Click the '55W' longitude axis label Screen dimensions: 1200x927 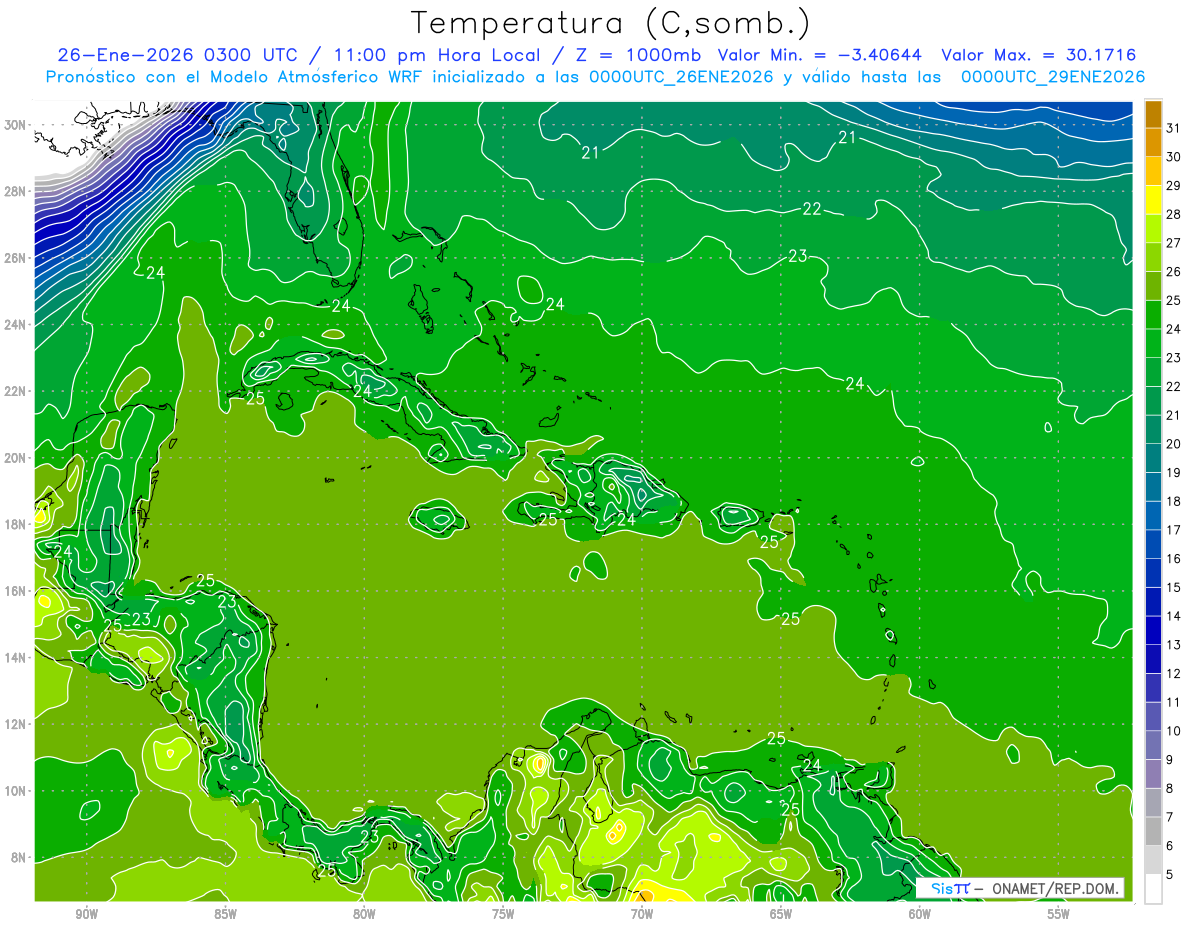pos(1059,914)
